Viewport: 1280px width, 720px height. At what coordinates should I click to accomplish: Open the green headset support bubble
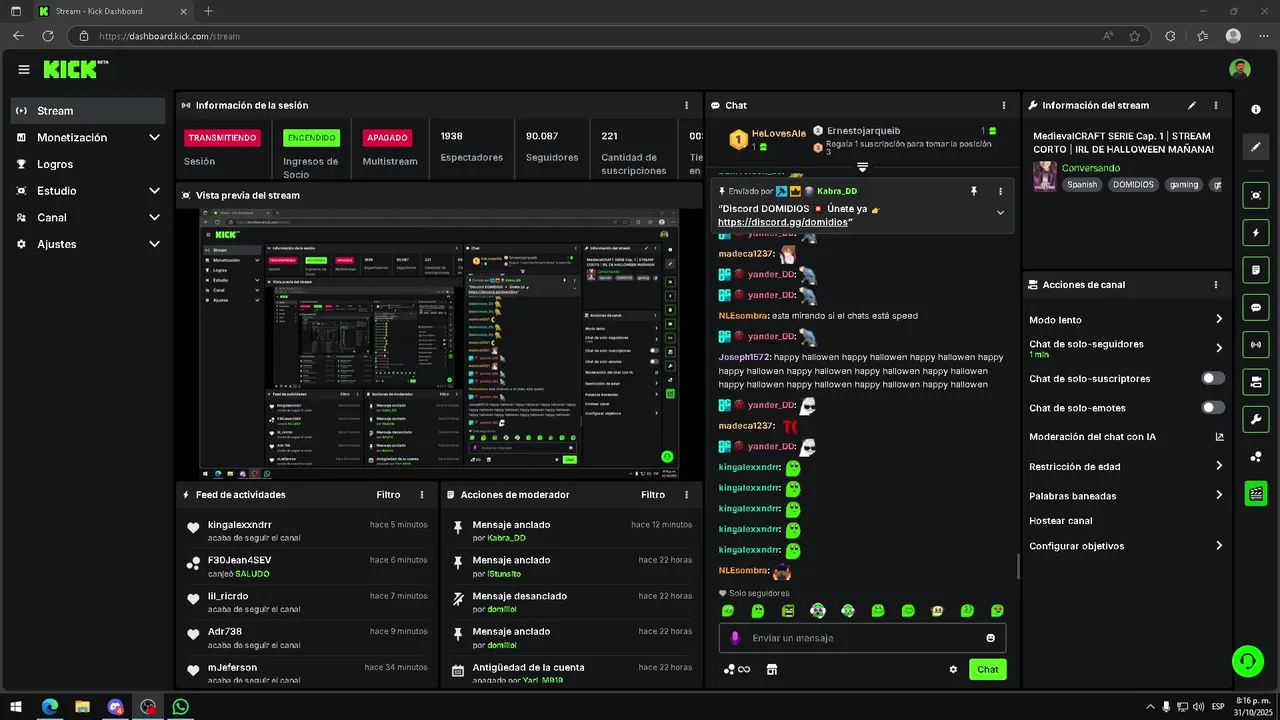pos(1247,660)
